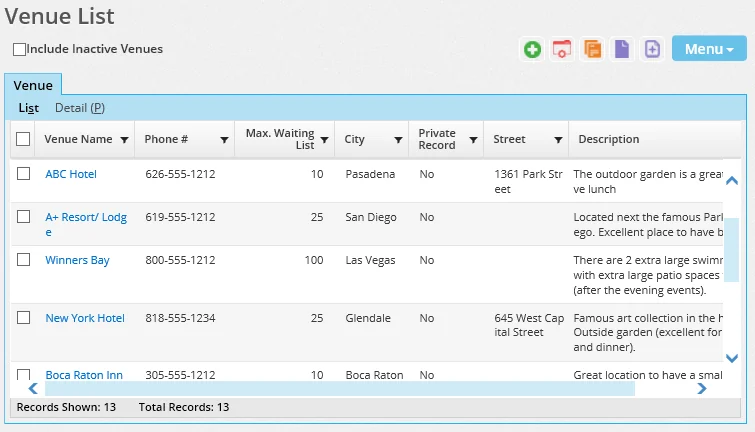This screenshot has width=755, height=432.
Task: Click the solid purple document icon
Action: [x=622, y=49]
